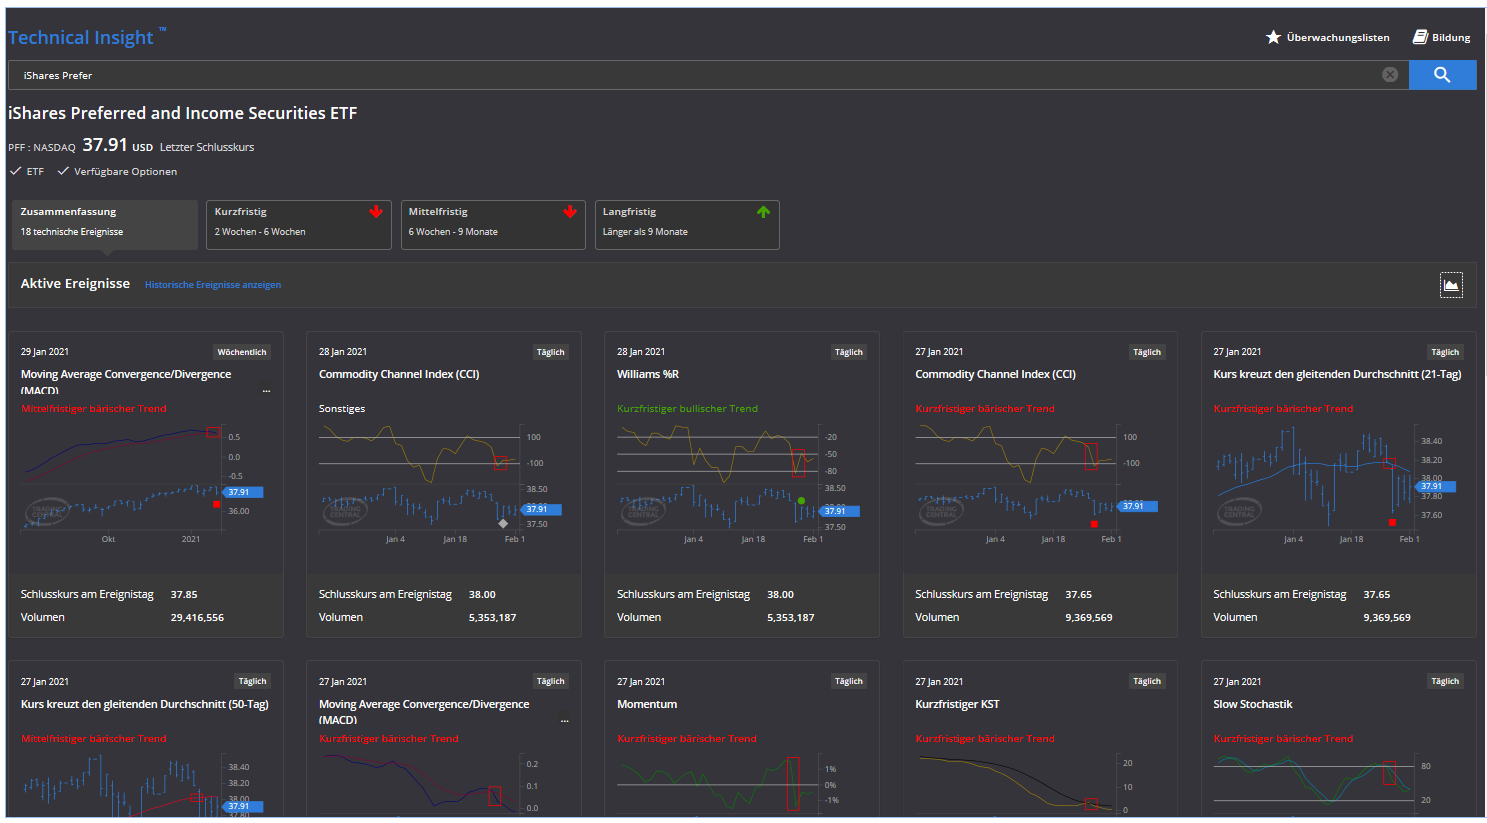Screen dimensions: 1487x823
Task: Click the Williams %R card title
Action: (x=648, y=374)
